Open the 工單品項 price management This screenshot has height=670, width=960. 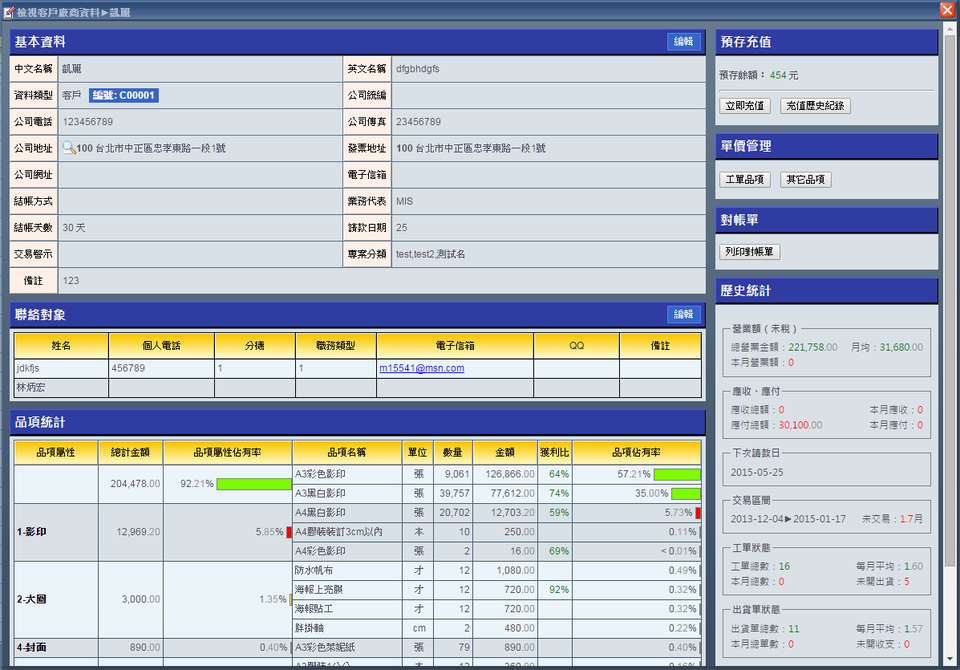[x=745, y=180]
